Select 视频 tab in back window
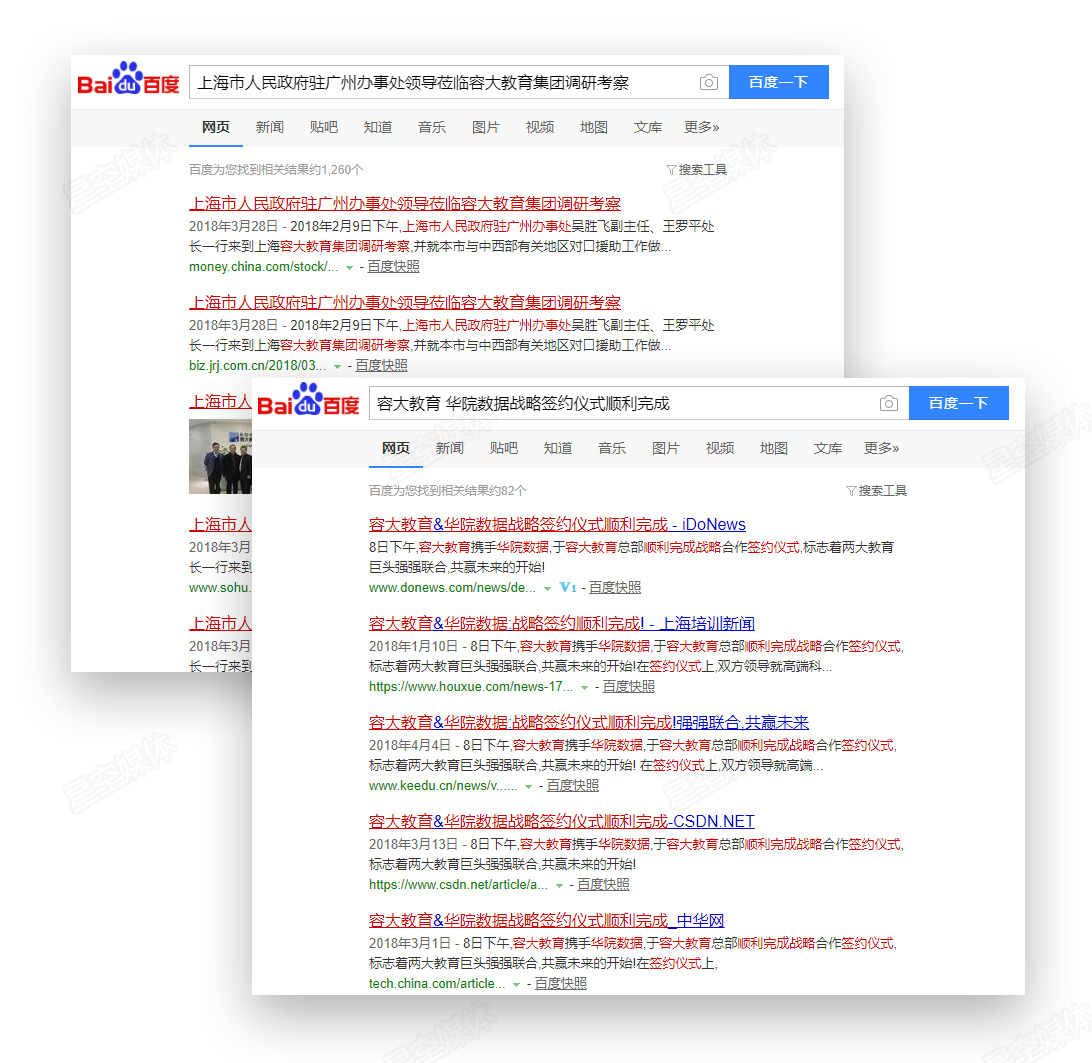 point(540,127)
